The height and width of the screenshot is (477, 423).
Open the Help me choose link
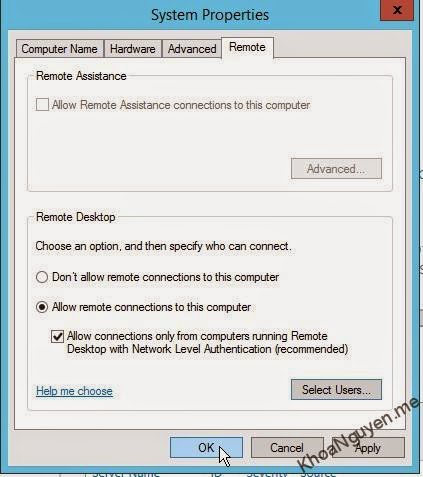pyautogui.click(x=74, y=391)
